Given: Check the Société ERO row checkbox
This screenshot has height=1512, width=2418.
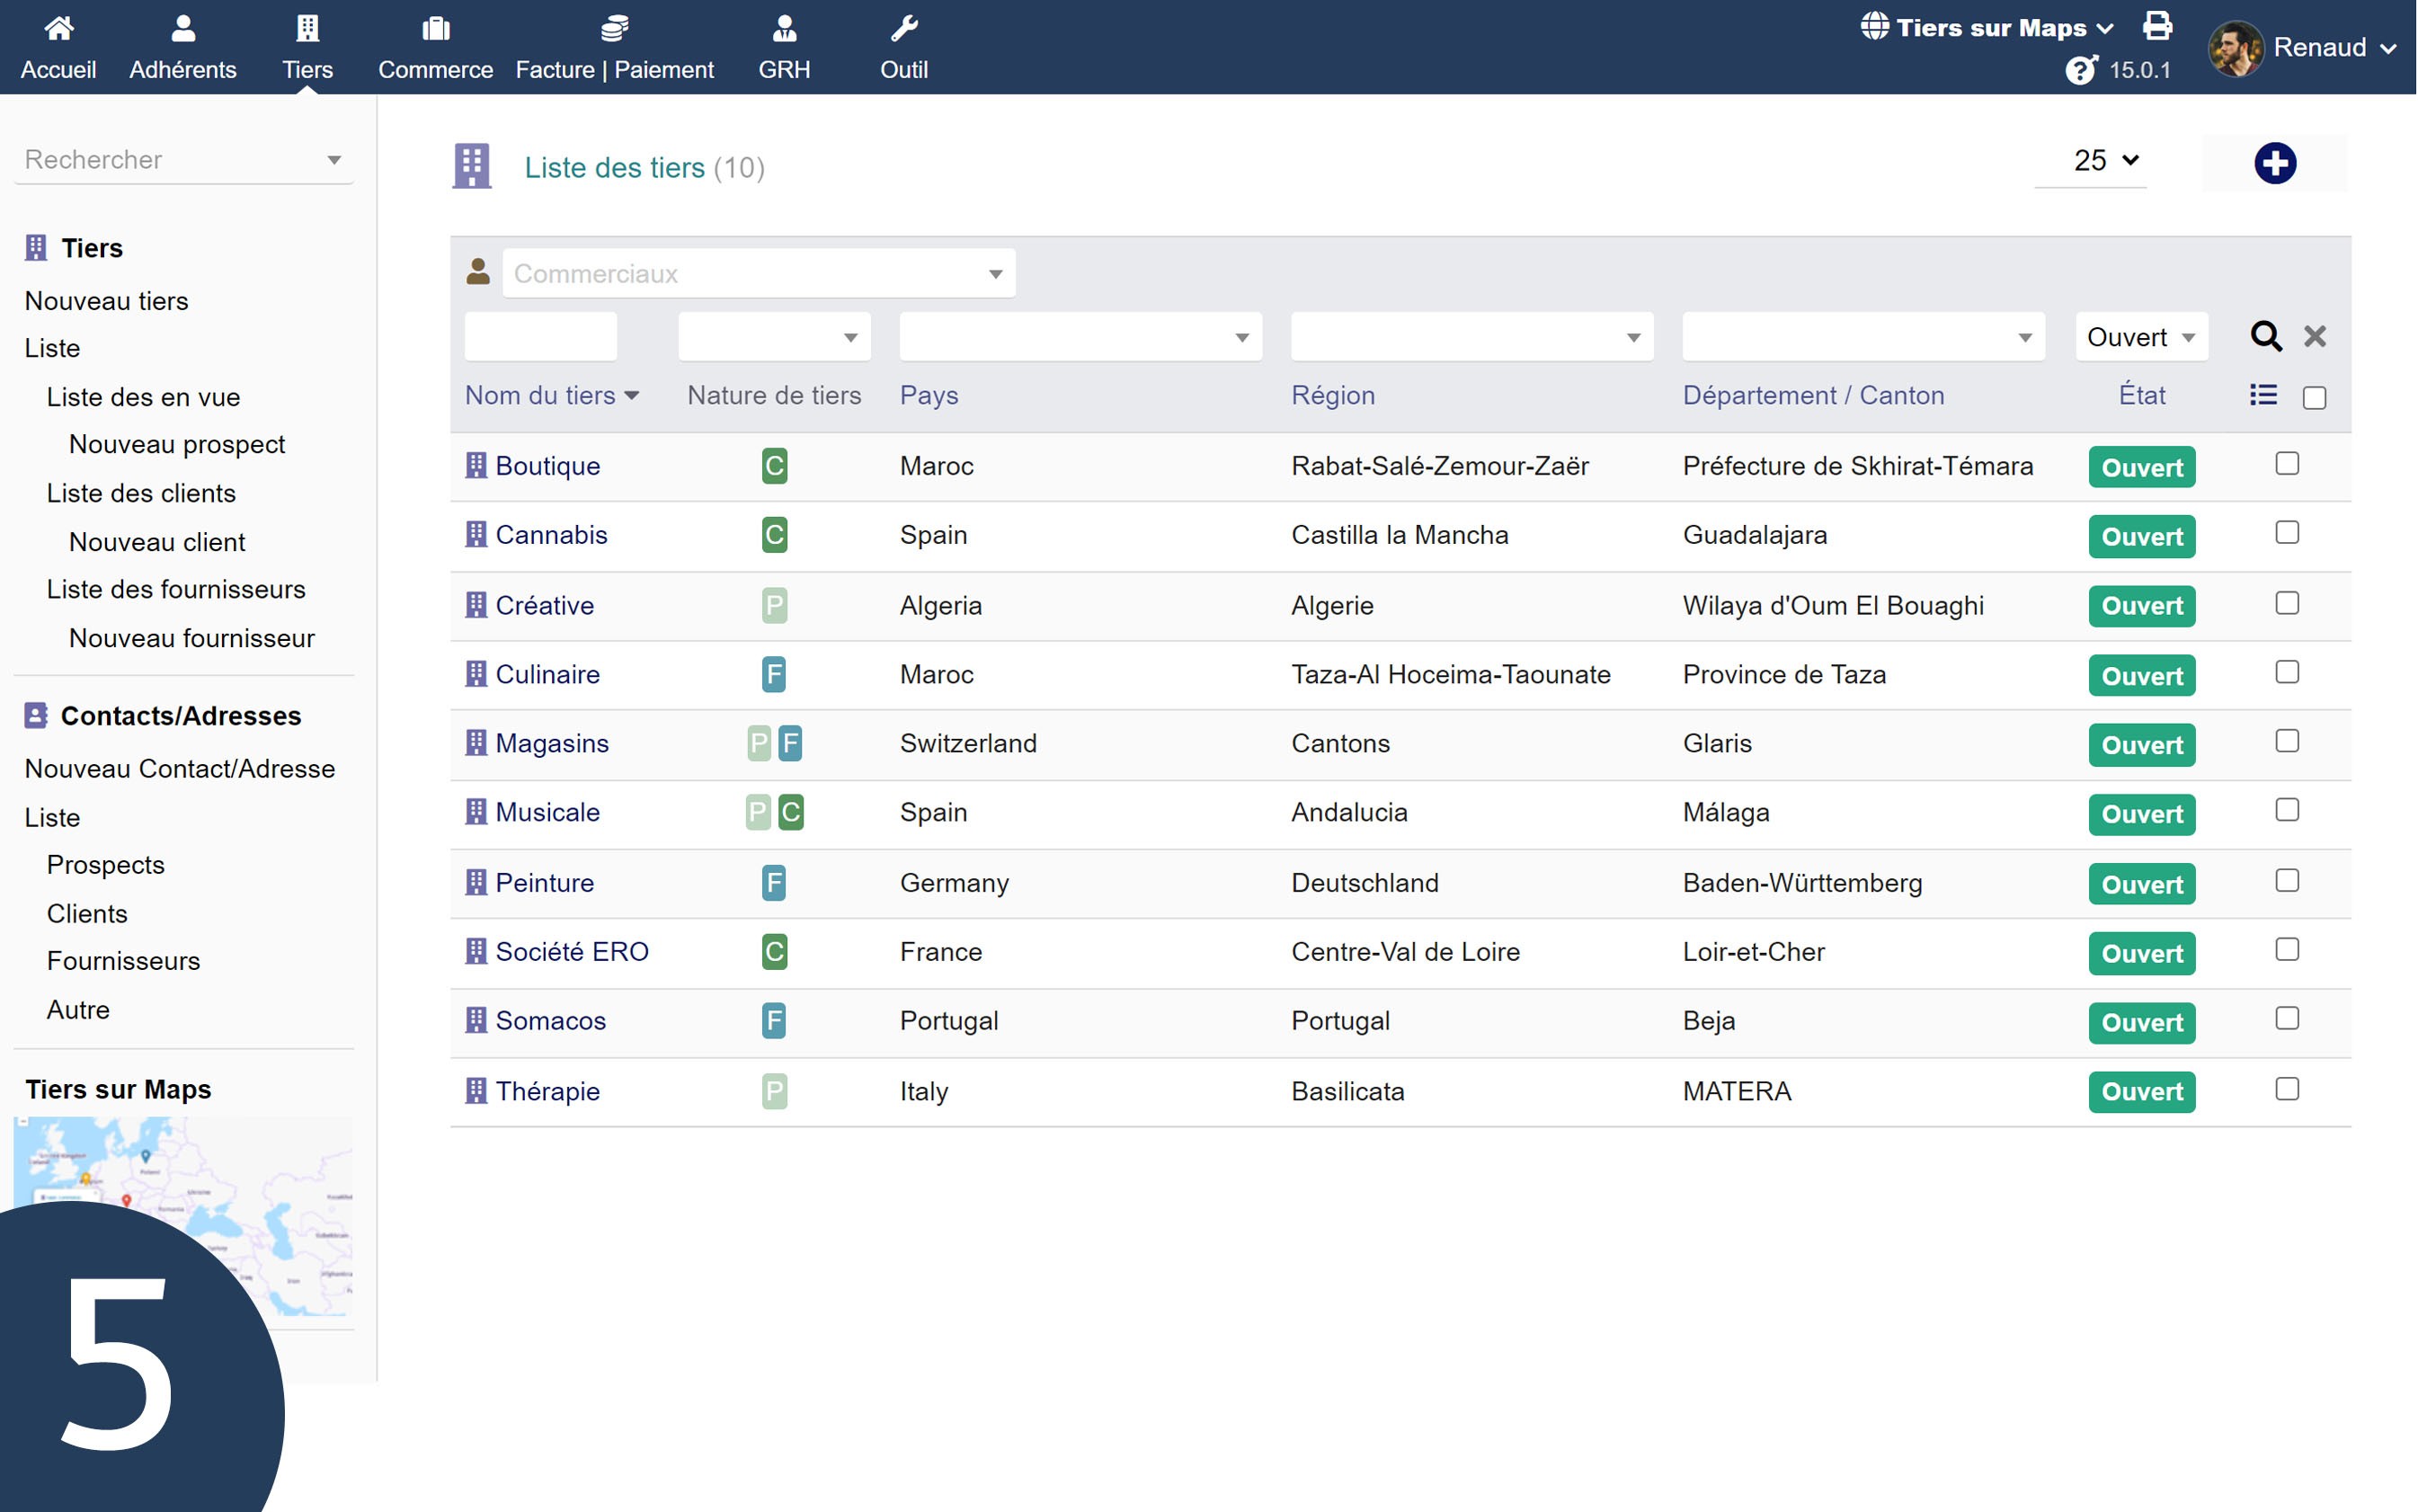Looking at the screenshot, I should (x=2286, y=949).
